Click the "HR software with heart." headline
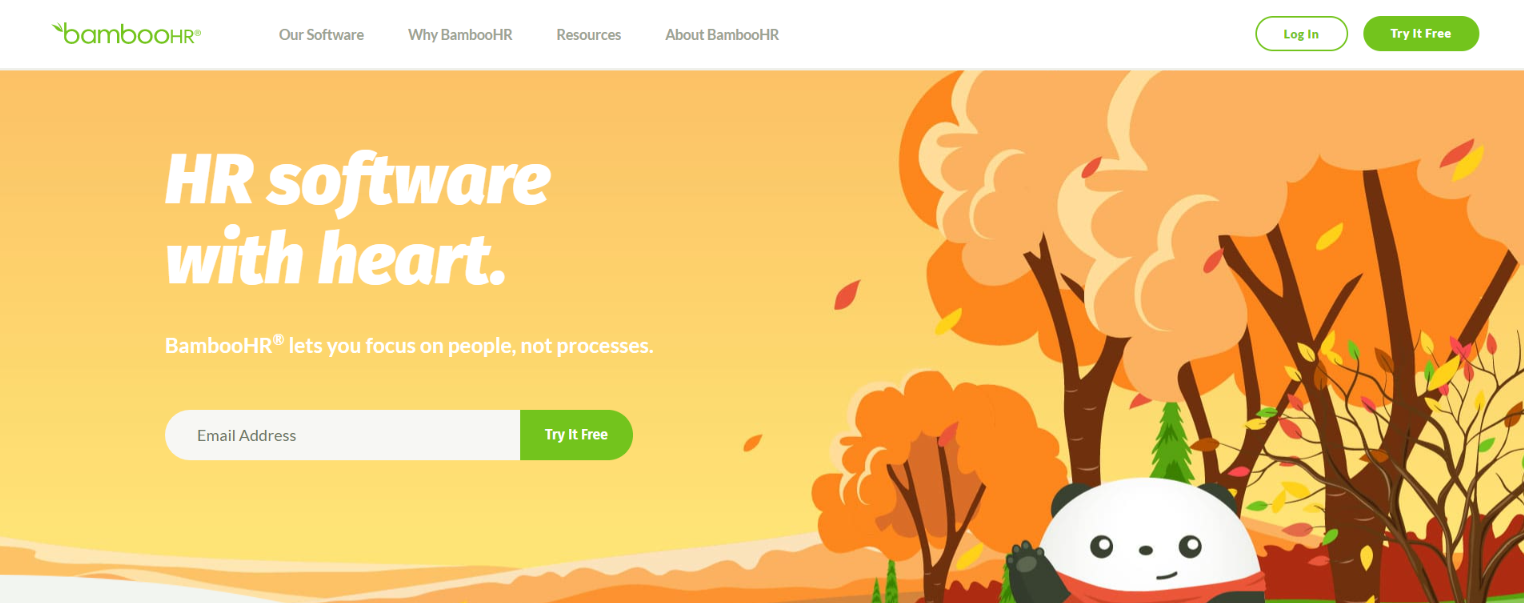Screen dimensions: 1524x603 357,219
